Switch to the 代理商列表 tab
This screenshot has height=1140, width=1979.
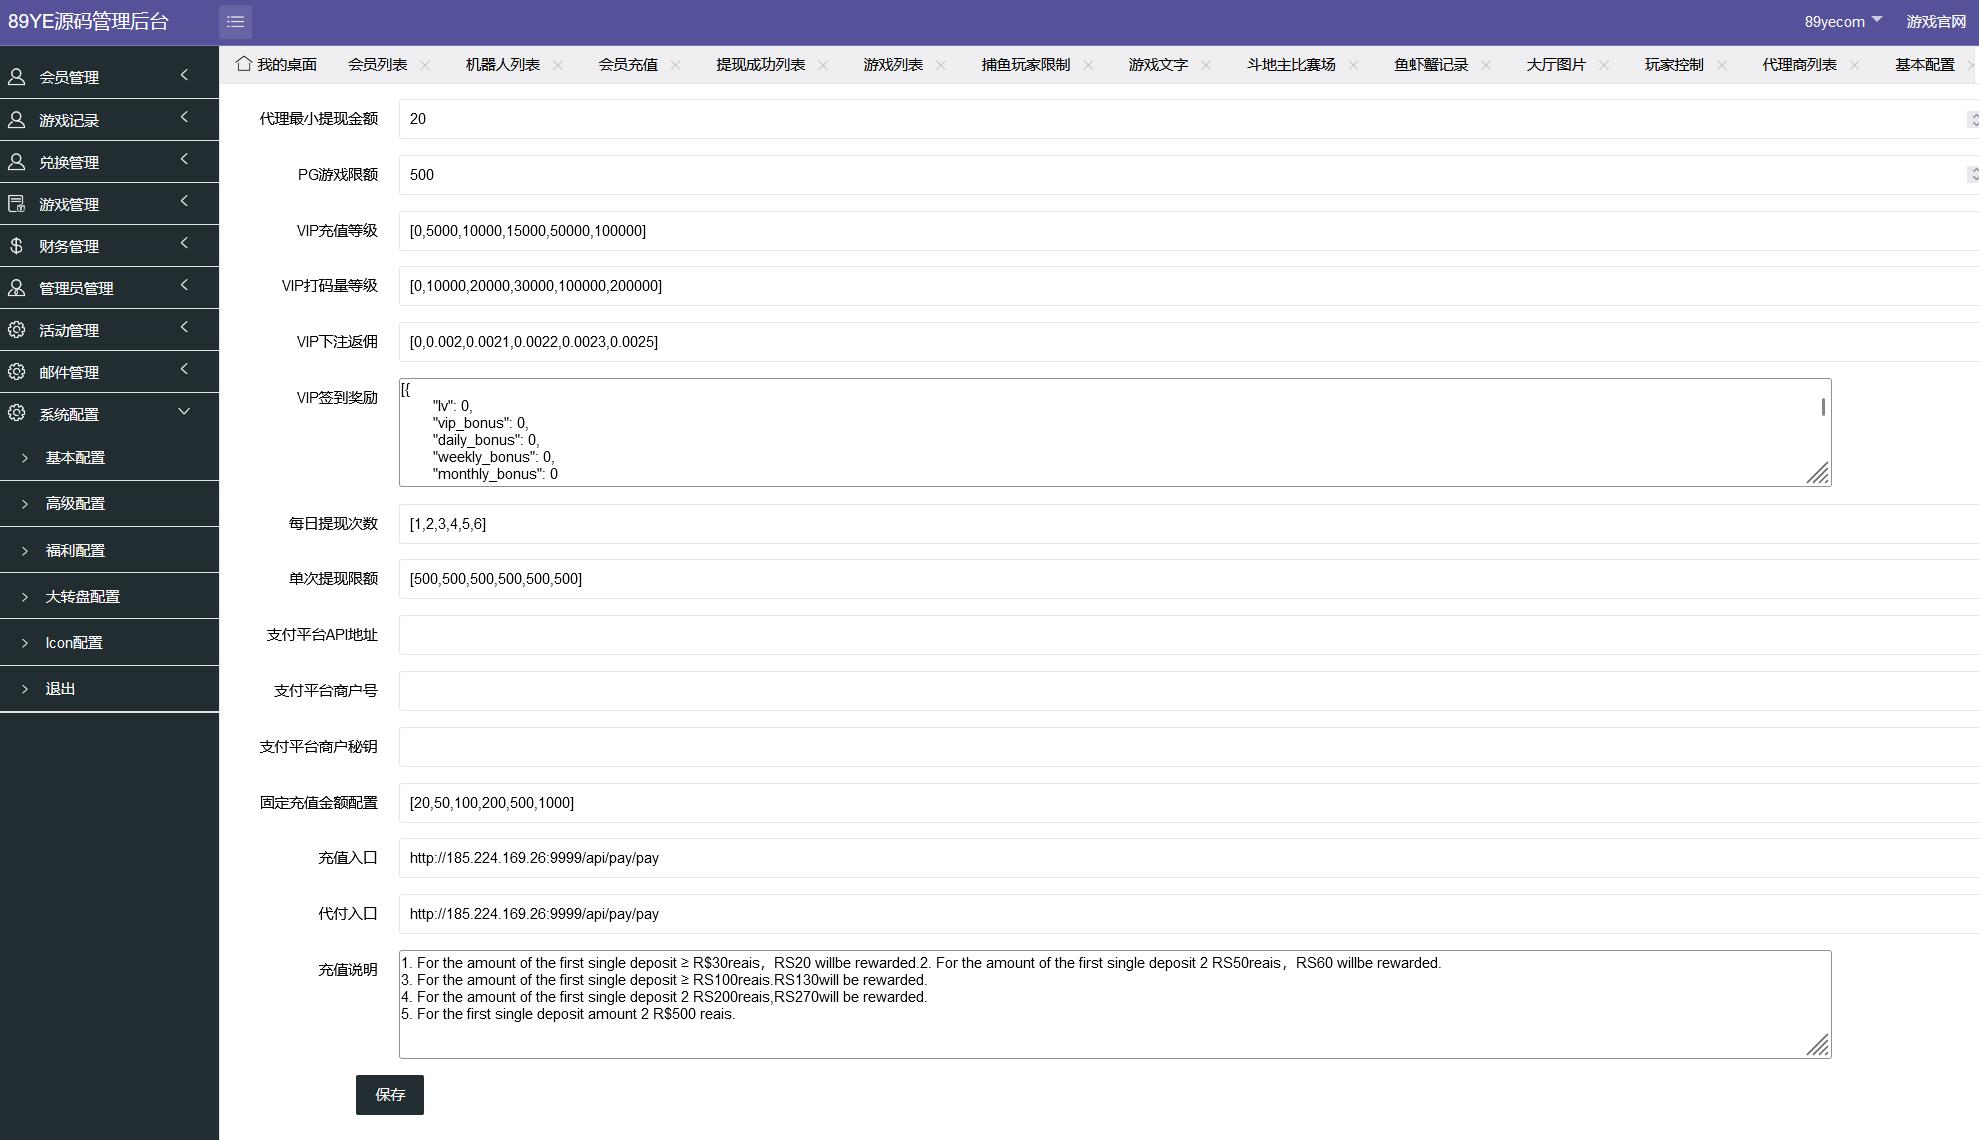pos(1799,64)
